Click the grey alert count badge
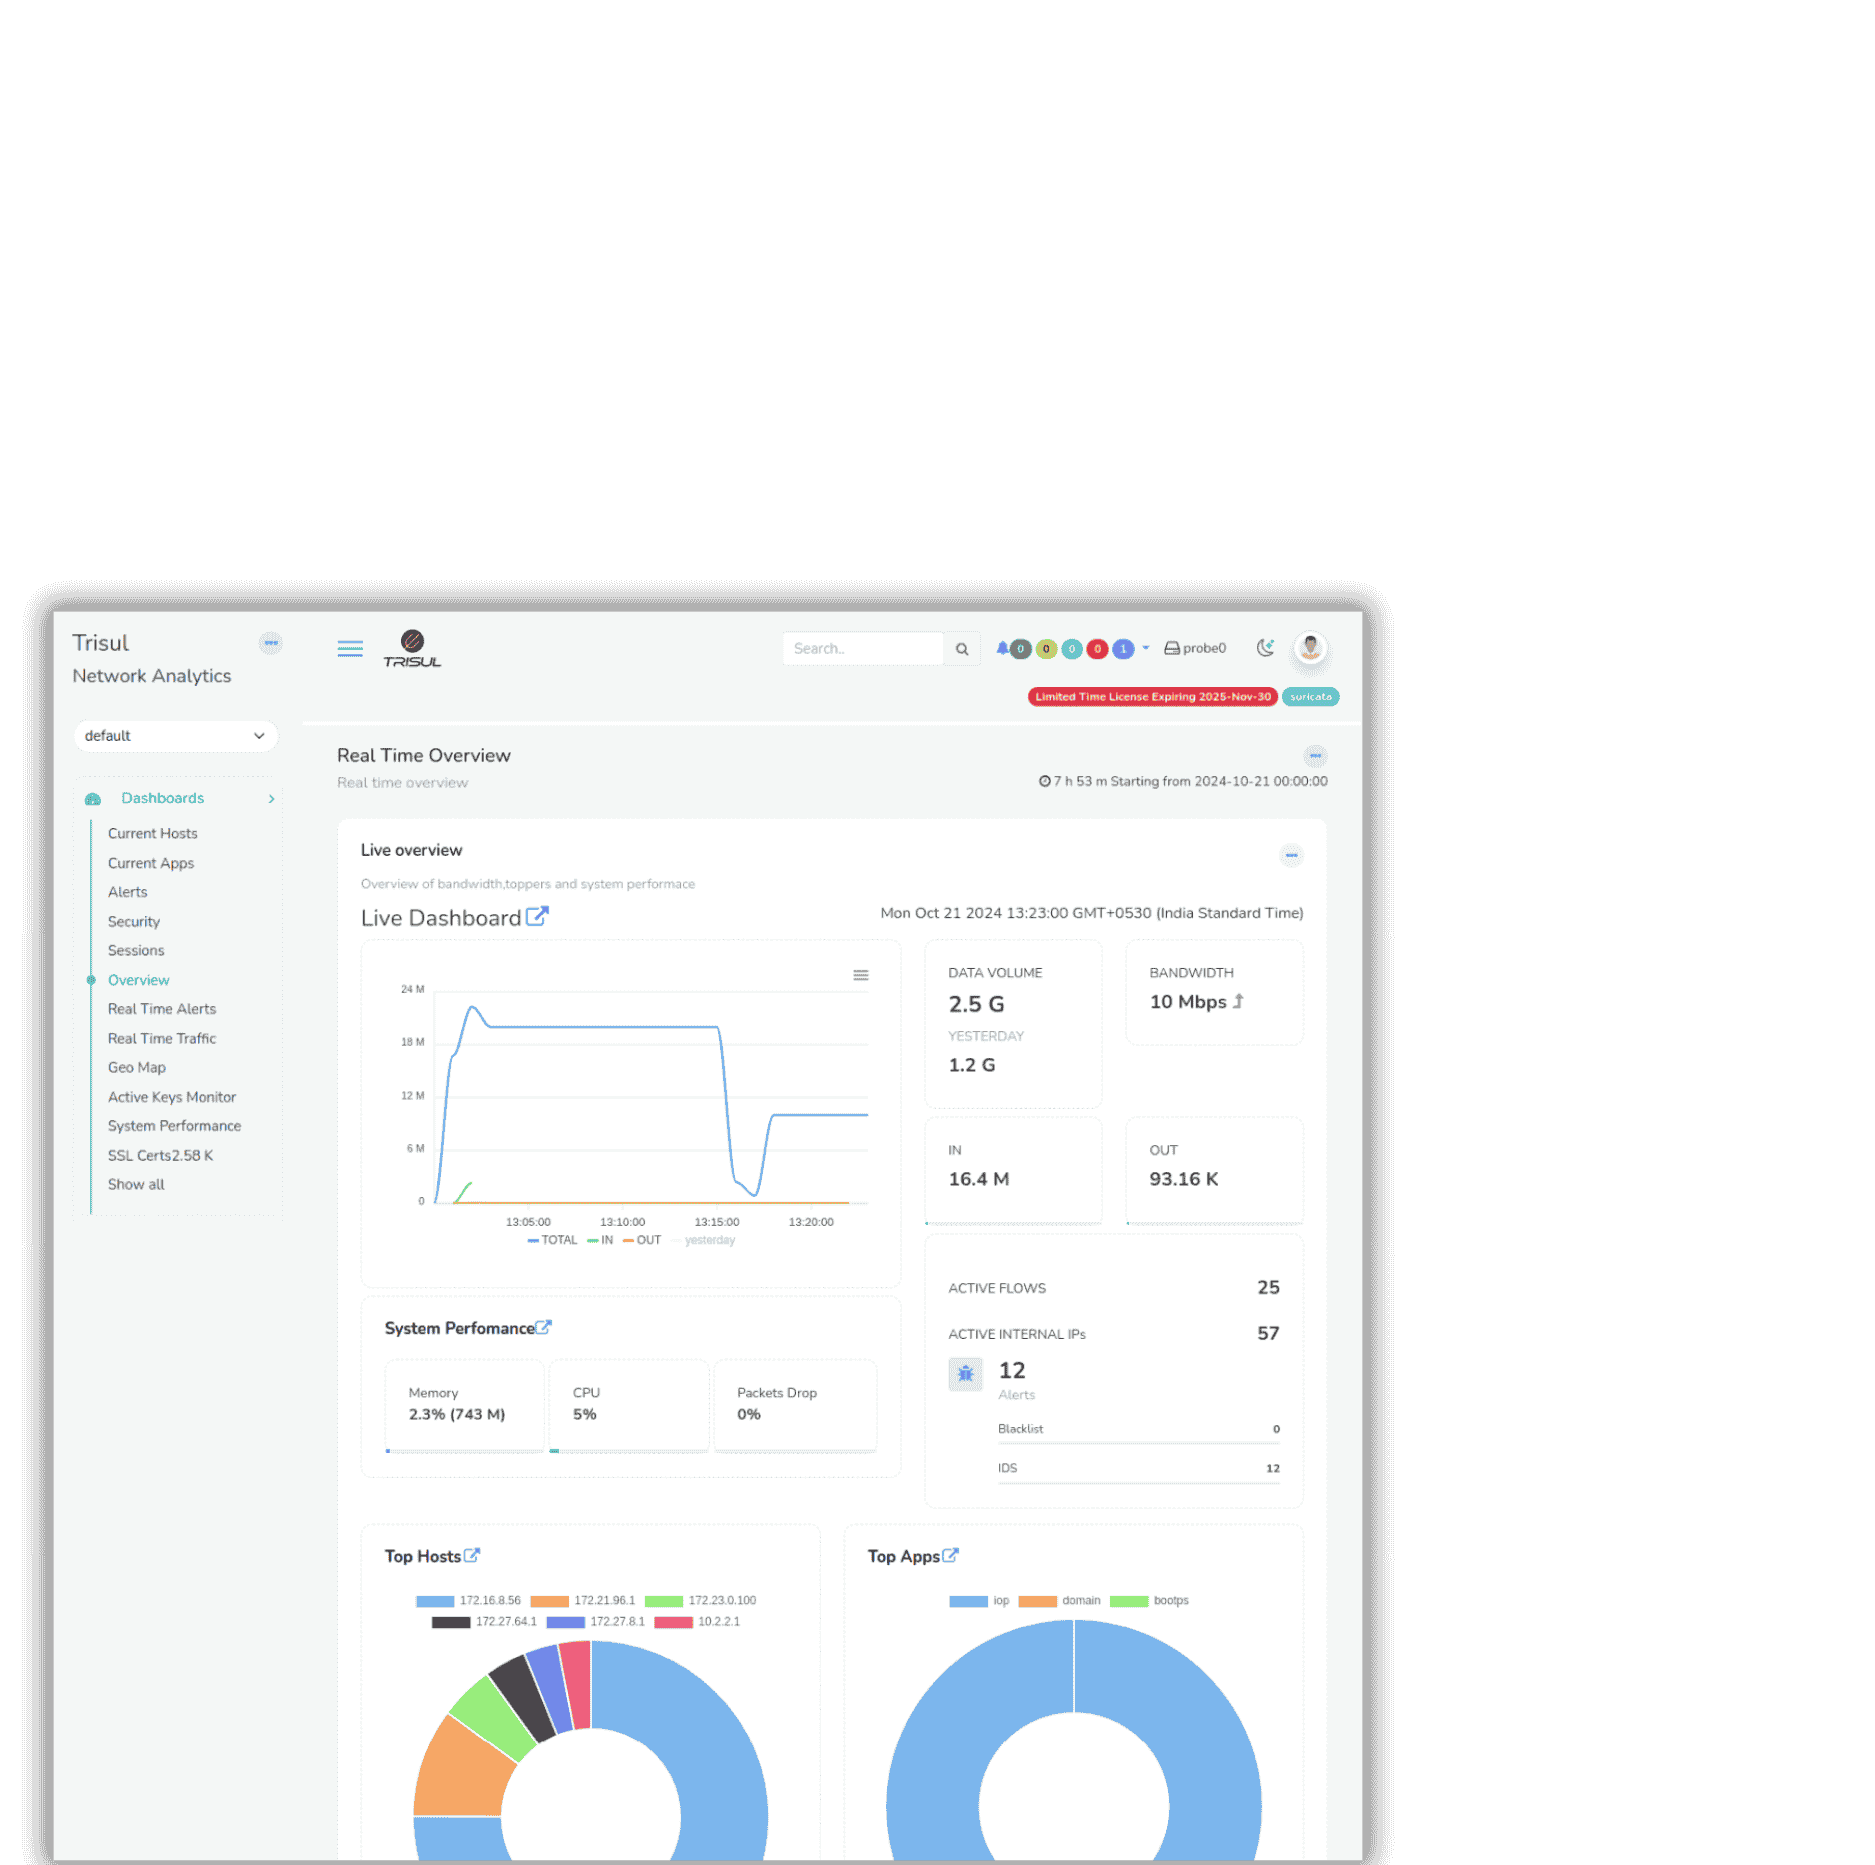This screenshot has height=1865, width=1875. point(1020,649)
